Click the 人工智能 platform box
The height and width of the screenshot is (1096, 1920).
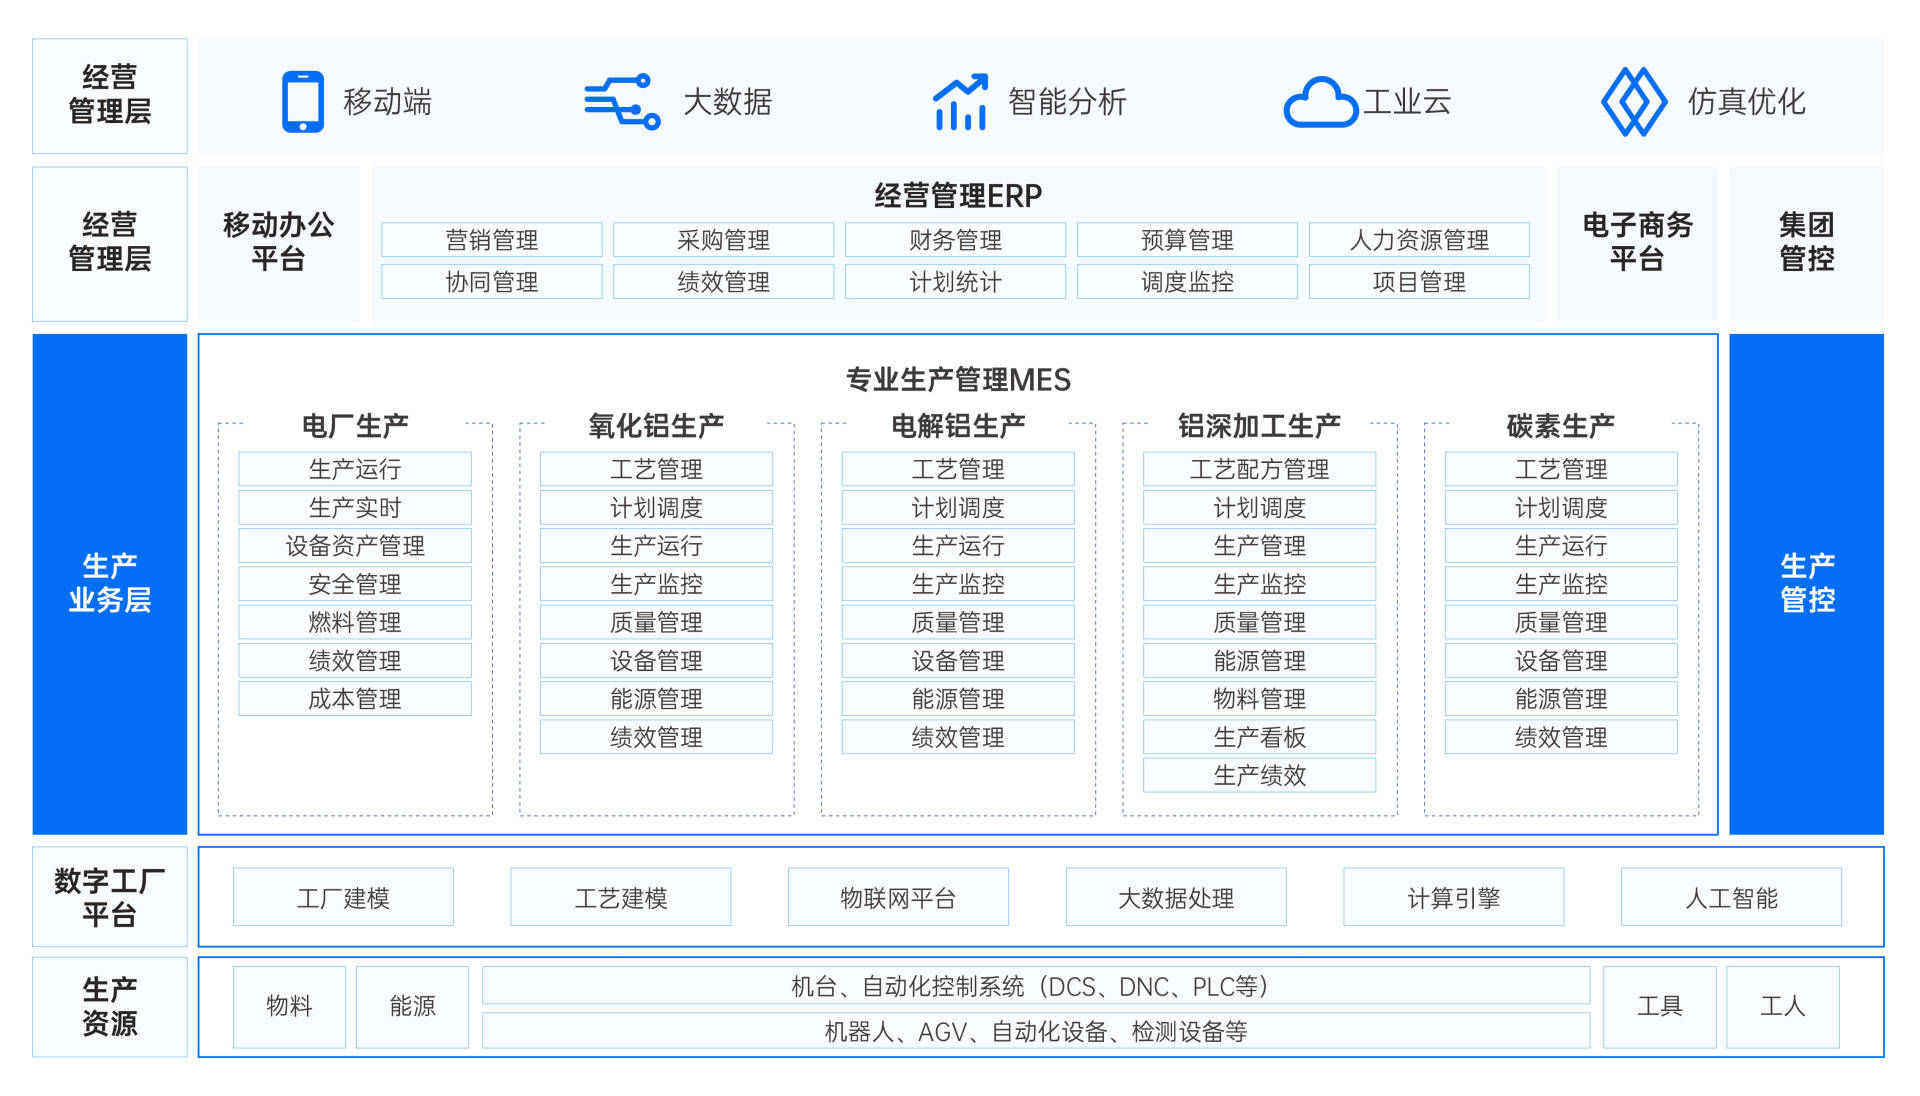pyautogui.click(x=1730, y=897)
